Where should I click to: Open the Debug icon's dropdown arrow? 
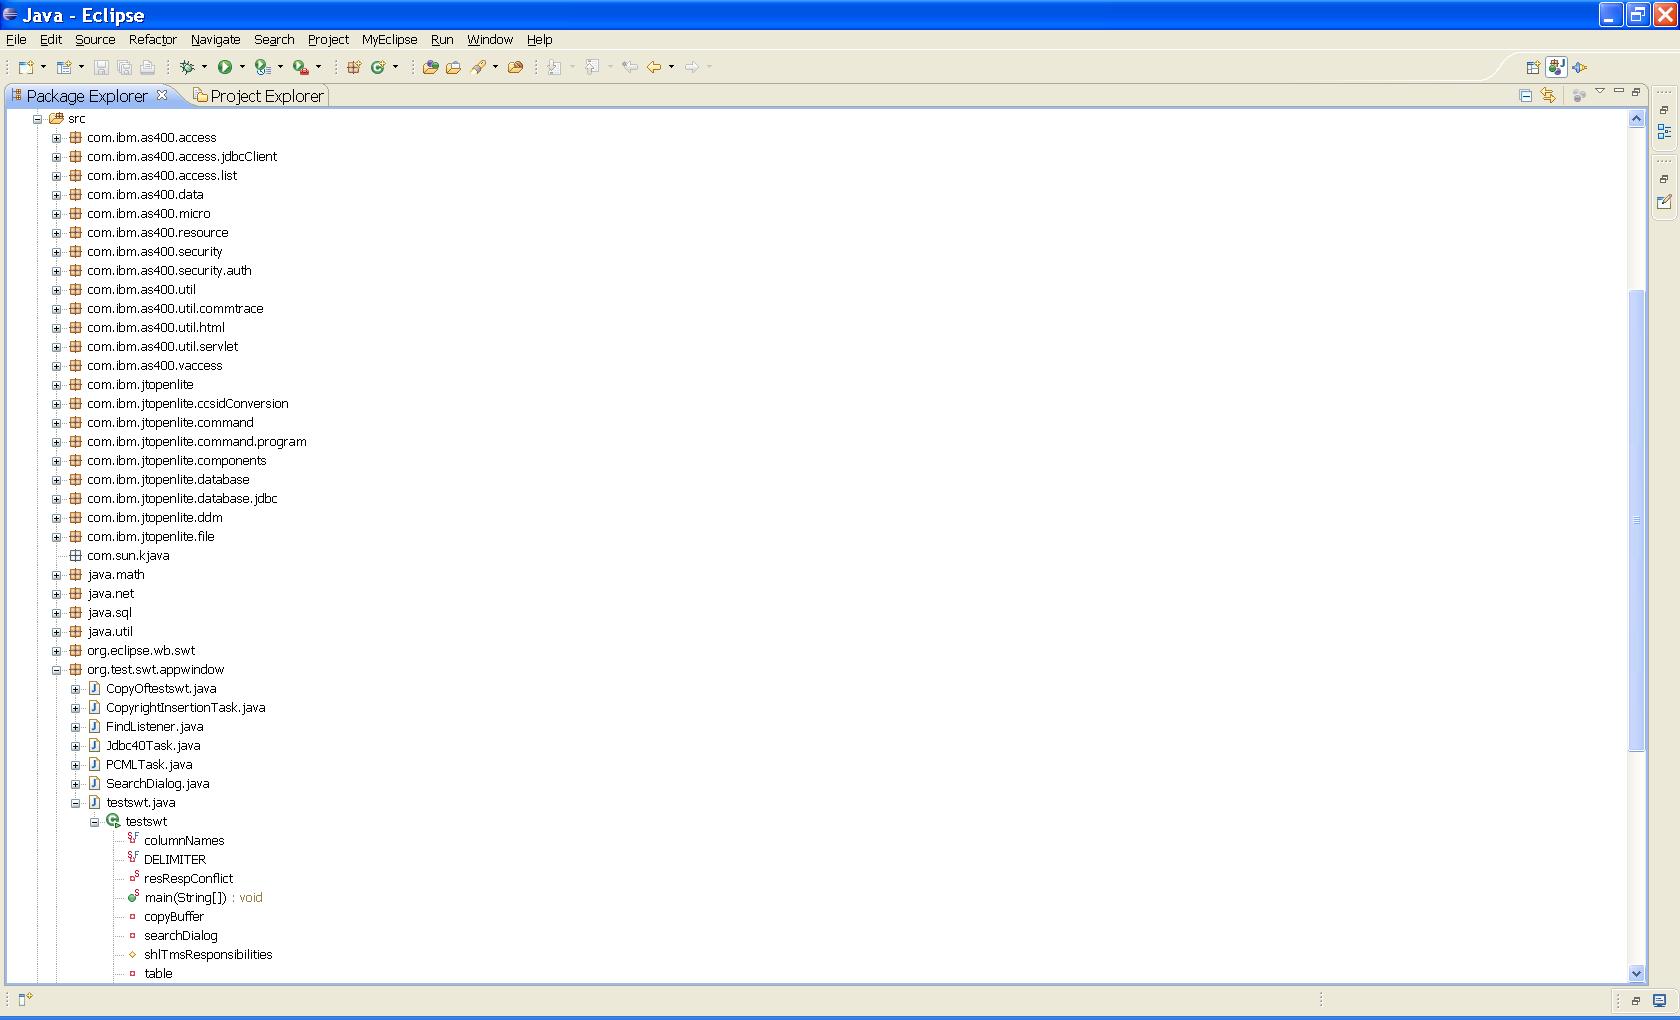204,67
